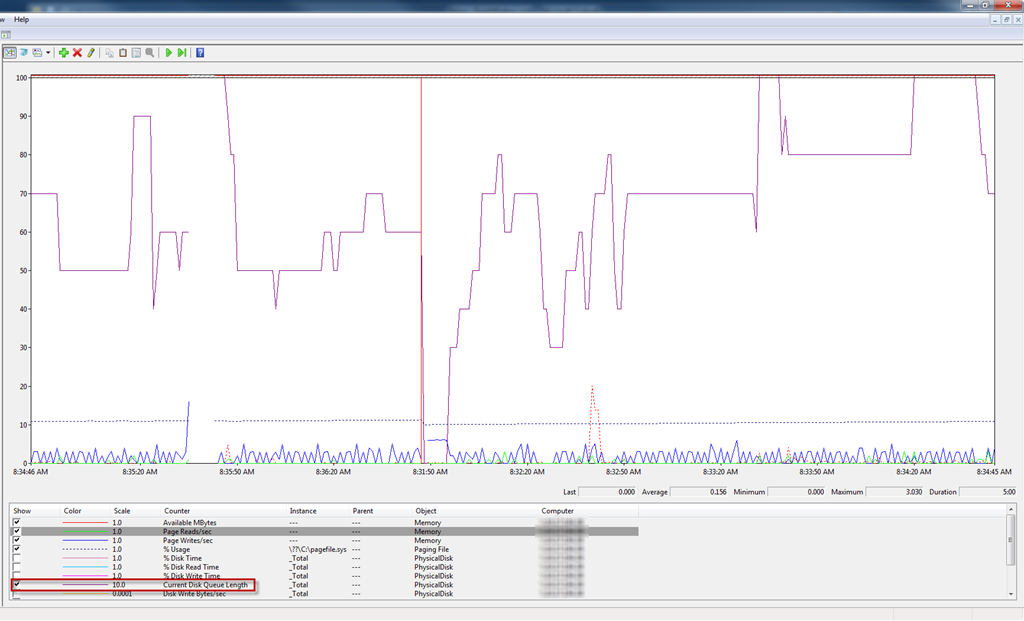The image size is (1024, 621).
Task: Select the Current Disk Queue Length counter row
Action: 203,585
